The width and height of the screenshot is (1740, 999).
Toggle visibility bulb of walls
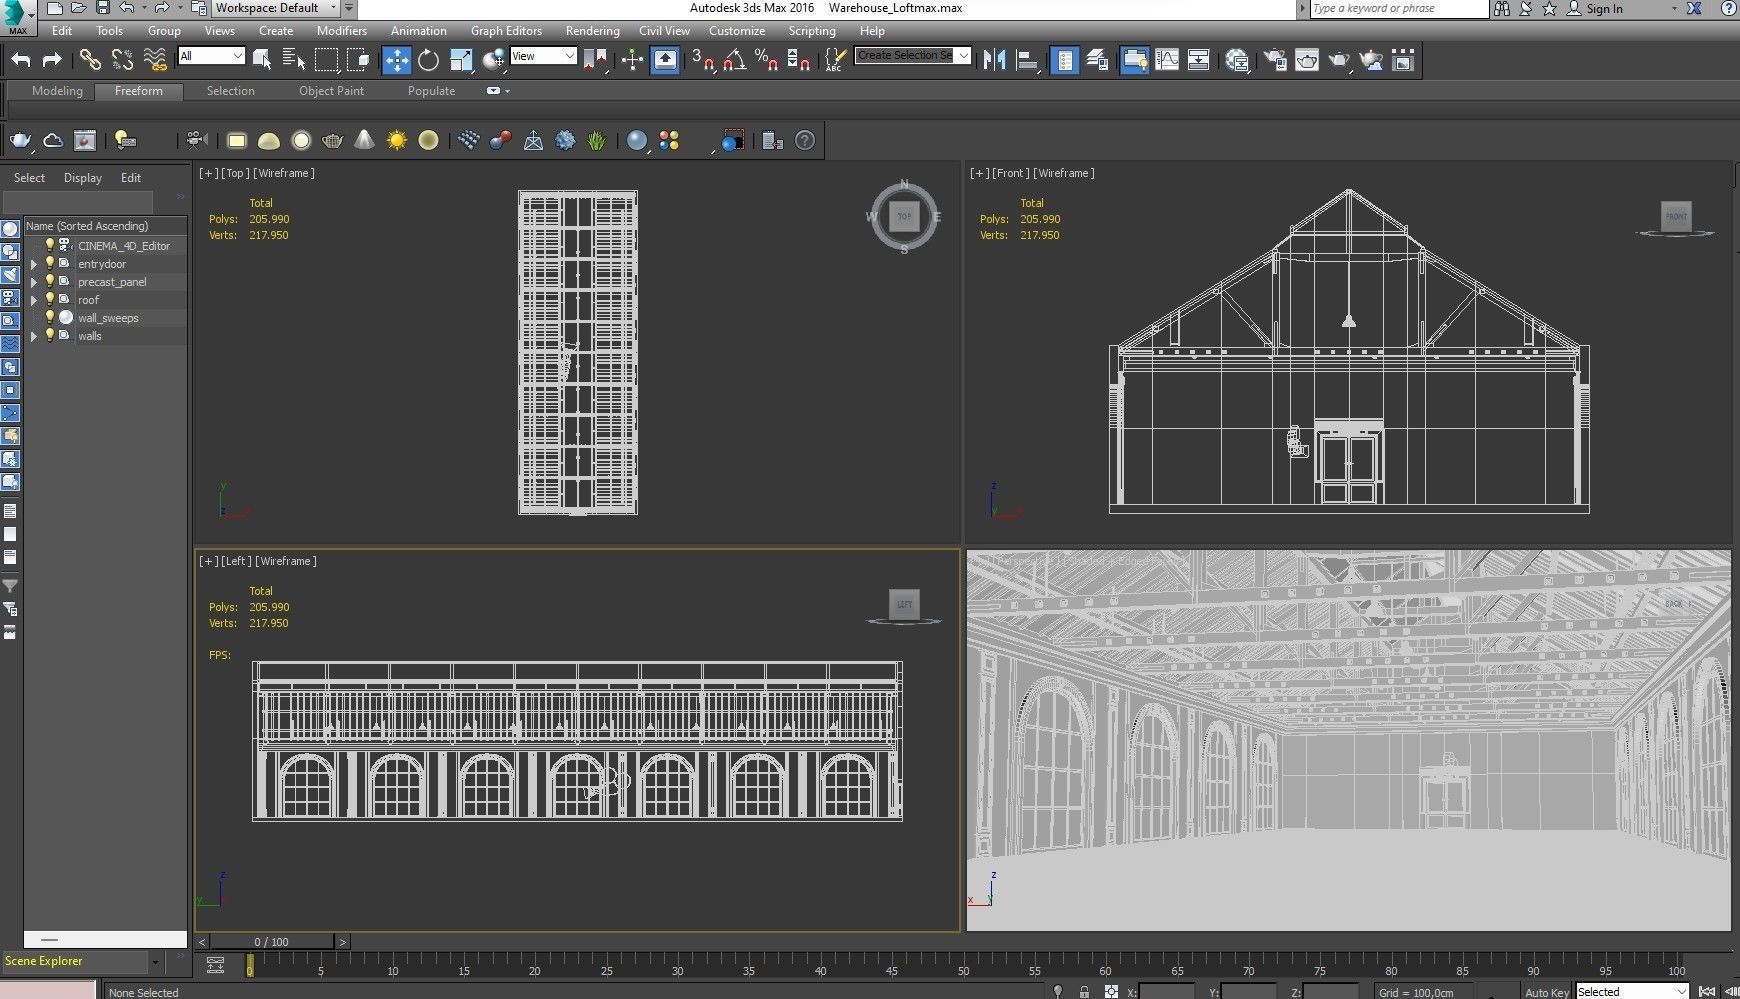click(49, 336)
